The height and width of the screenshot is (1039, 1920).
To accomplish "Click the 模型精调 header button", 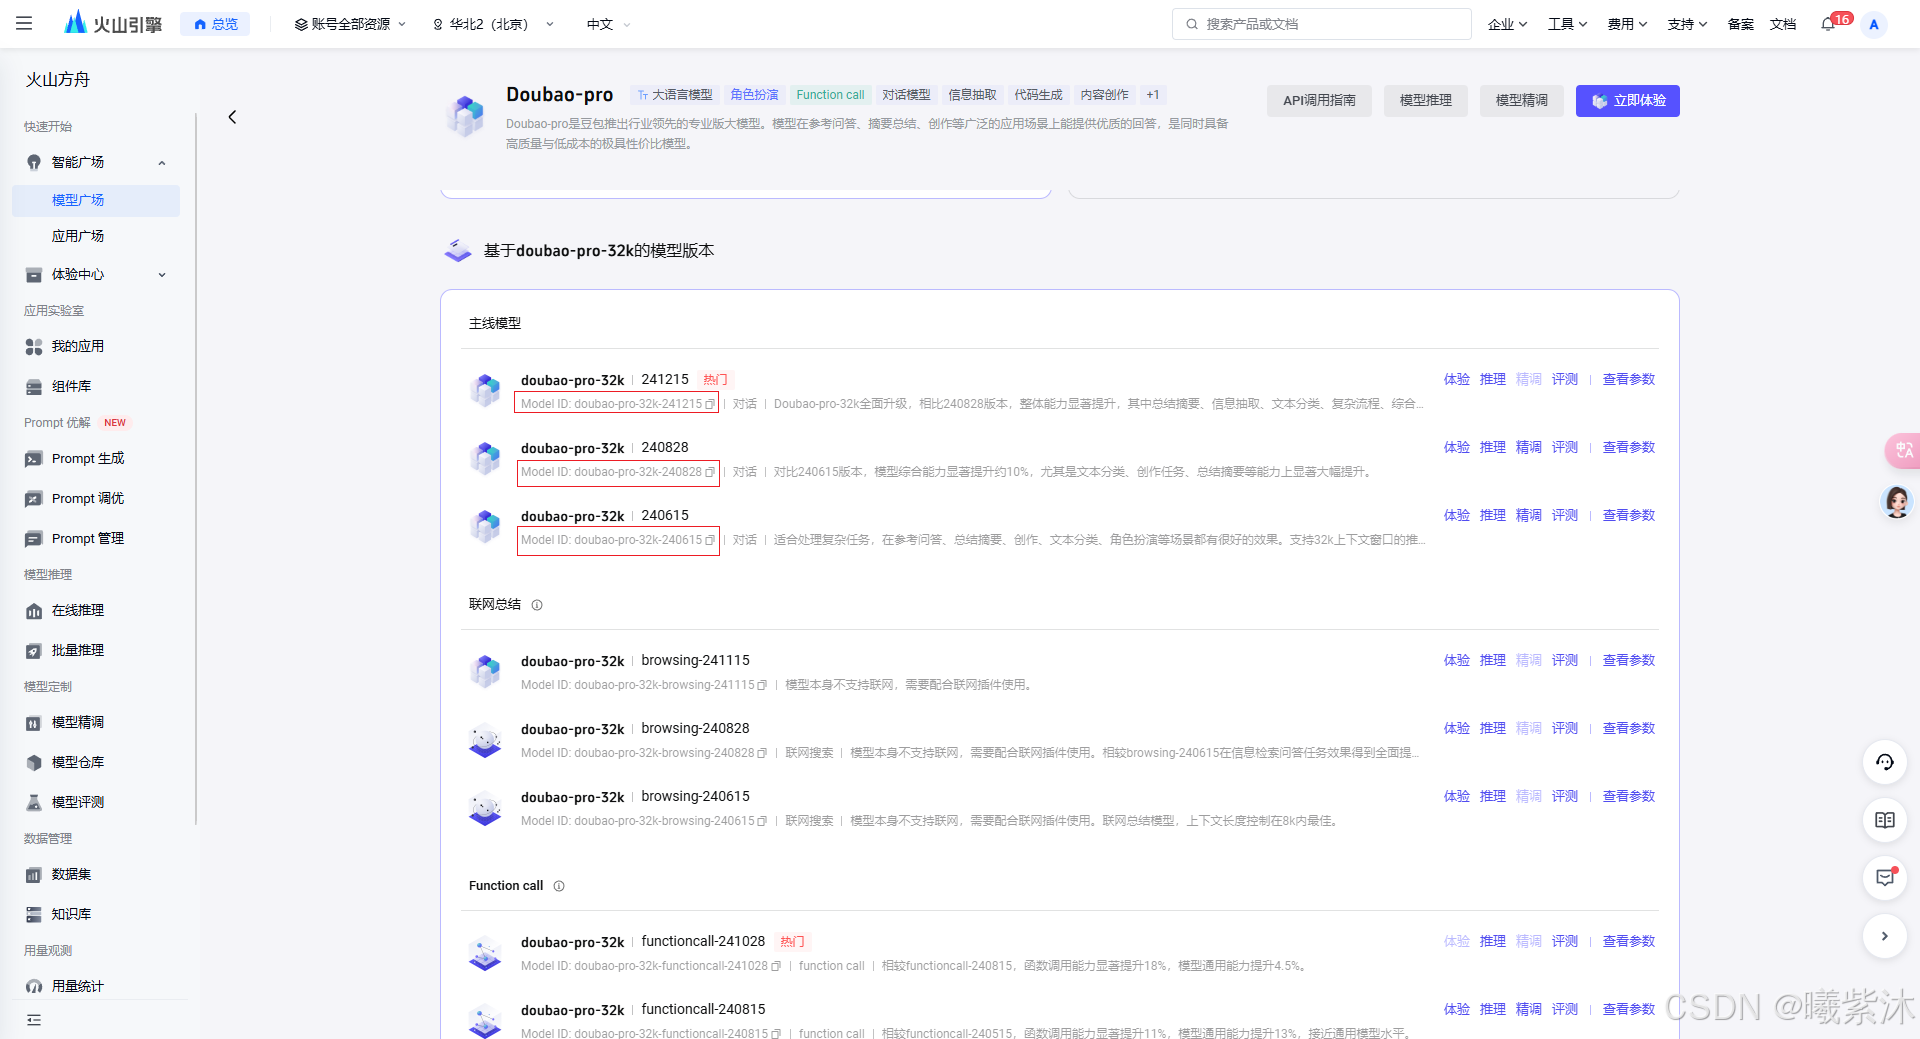I will click(x=1521, y=100).
